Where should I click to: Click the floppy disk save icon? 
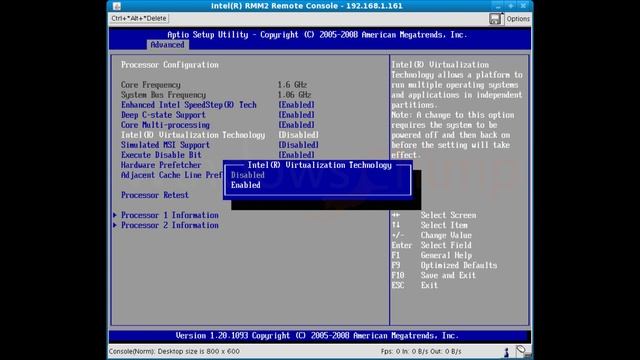[495, 19]
